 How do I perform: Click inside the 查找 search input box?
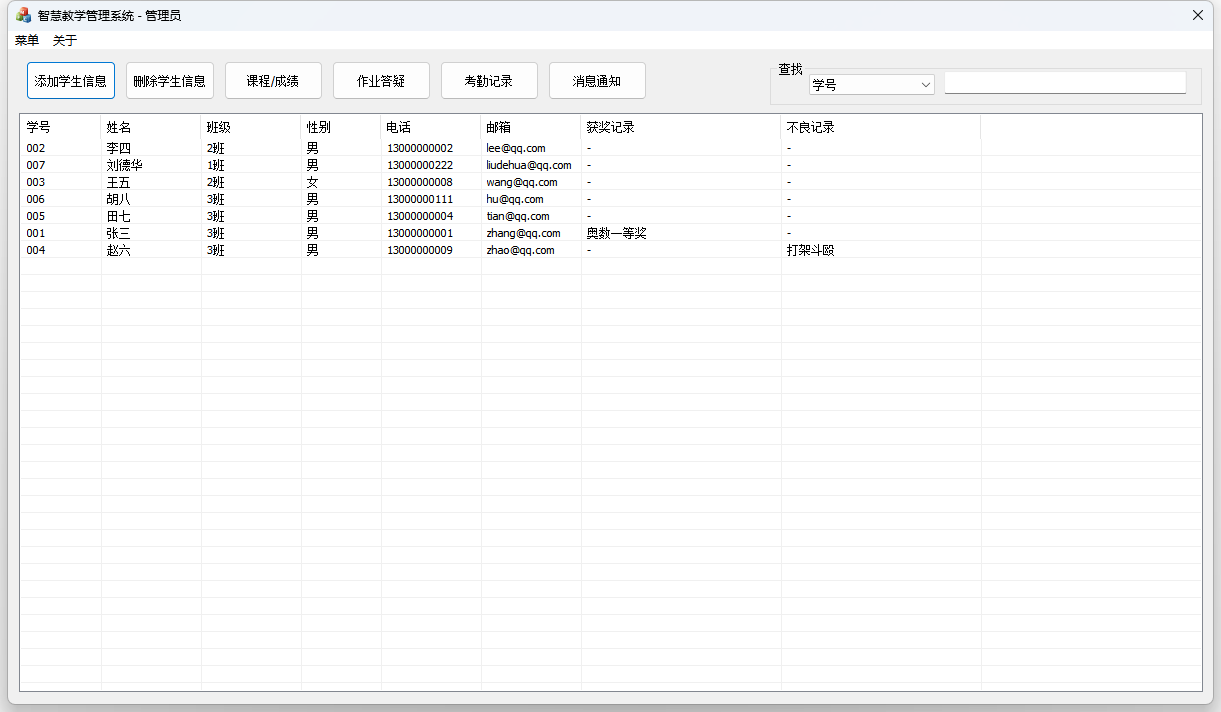point(1064,82)
